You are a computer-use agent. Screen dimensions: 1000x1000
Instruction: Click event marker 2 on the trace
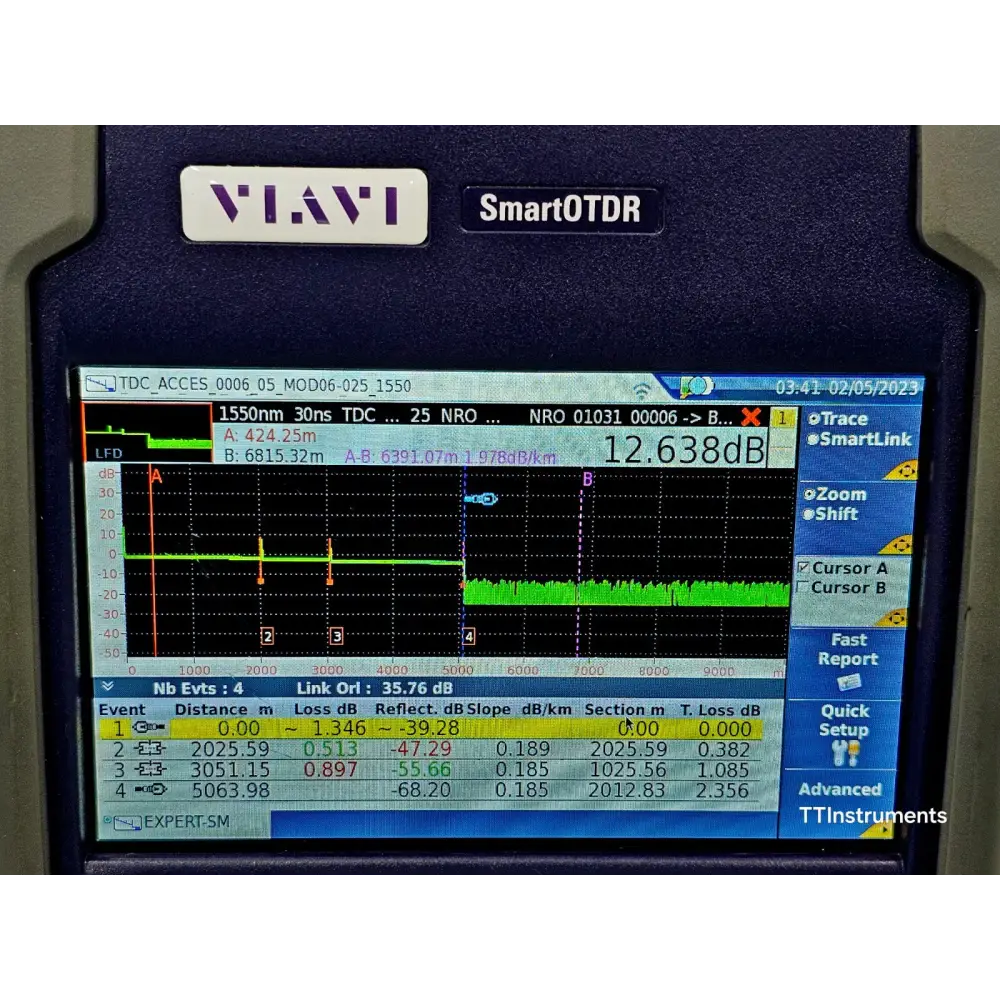267,636
